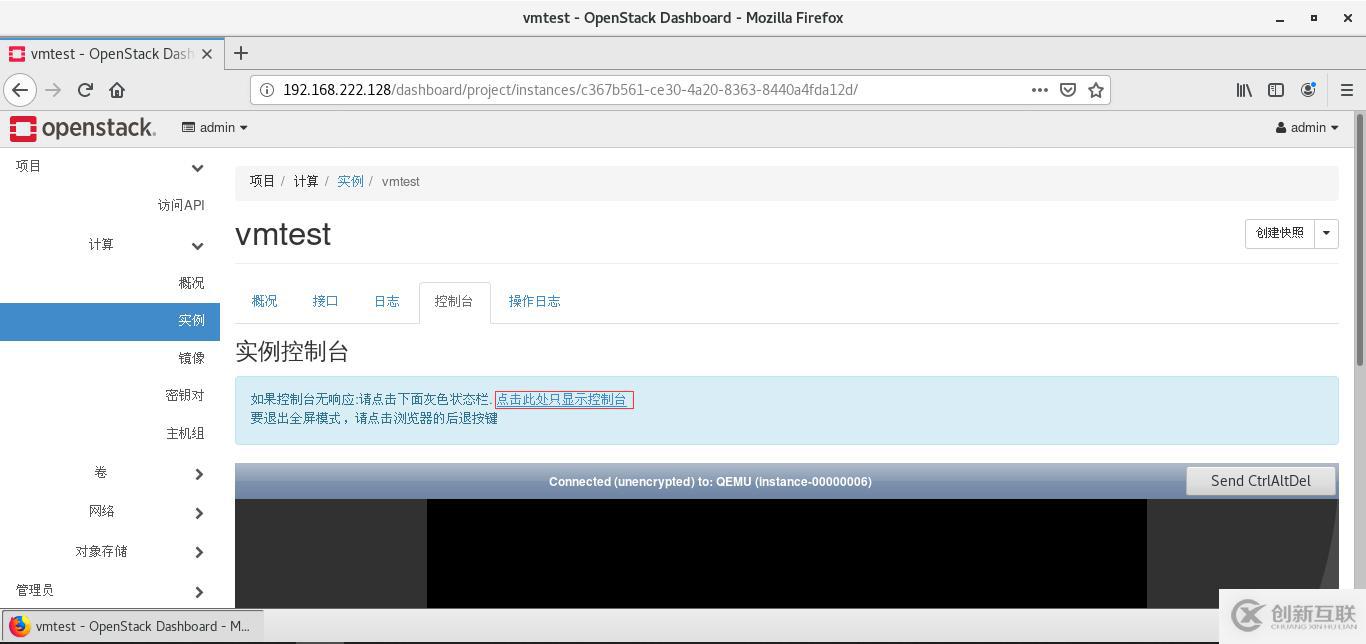Open site information icon in address bar

[x=267, y=90]
